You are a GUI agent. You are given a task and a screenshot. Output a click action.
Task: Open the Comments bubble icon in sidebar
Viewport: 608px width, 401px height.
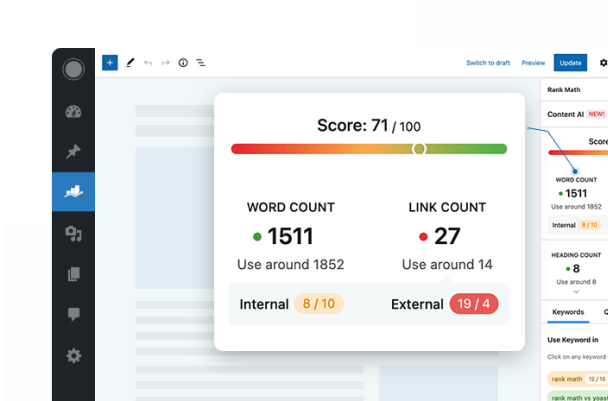[73, 314]
